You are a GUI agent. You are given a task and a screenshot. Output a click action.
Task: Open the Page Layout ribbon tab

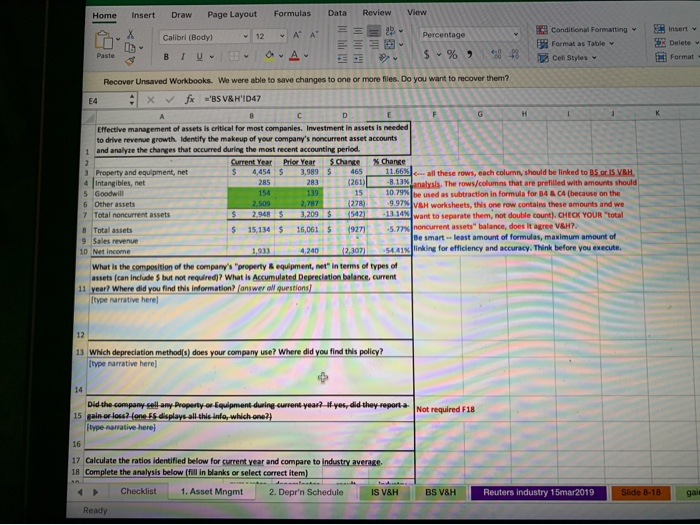[x=232, y=14]
